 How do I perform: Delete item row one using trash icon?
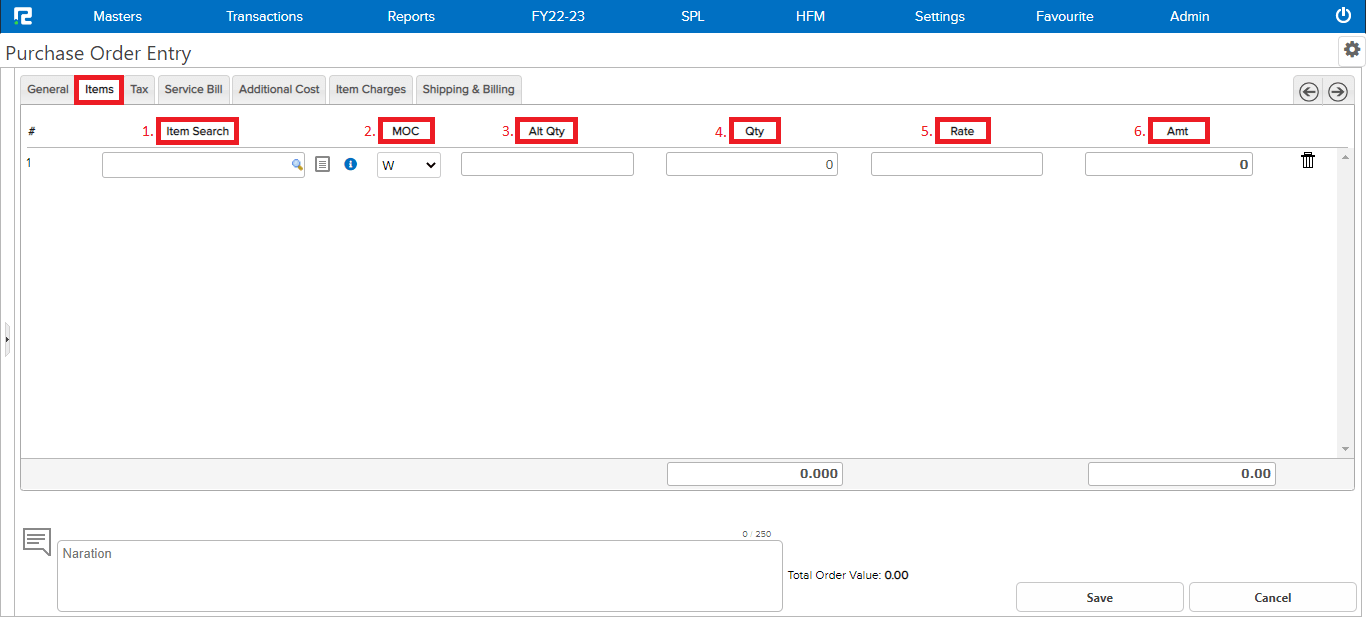tap(1307, 159)
